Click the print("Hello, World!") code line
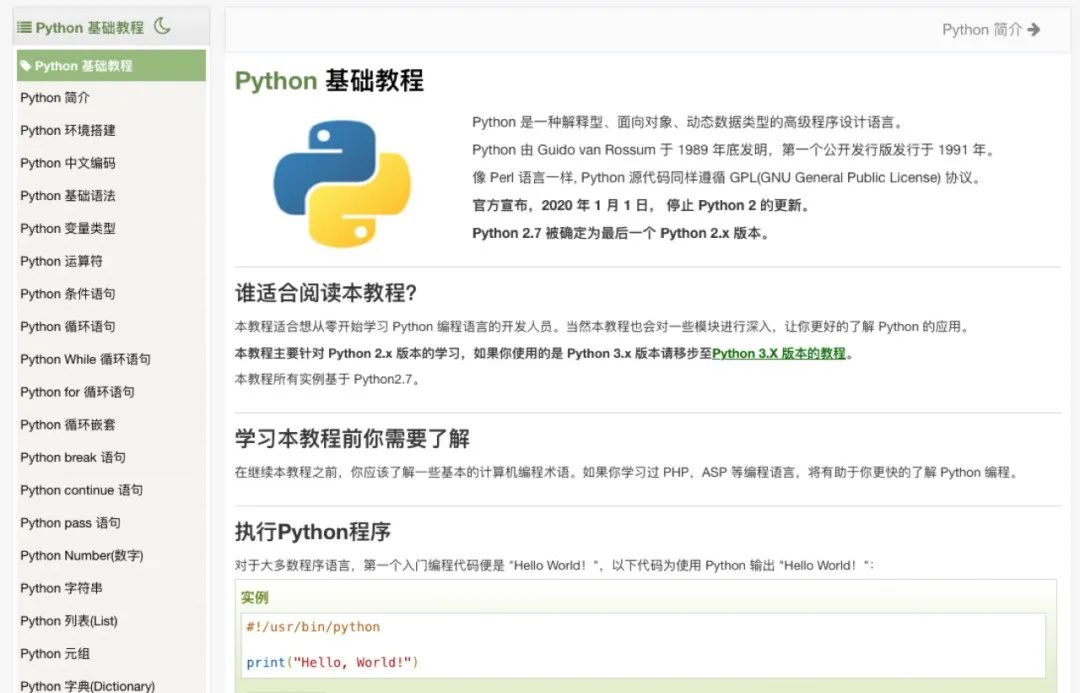This screenshot has height=693, width=1080. (x=332, y=663)
